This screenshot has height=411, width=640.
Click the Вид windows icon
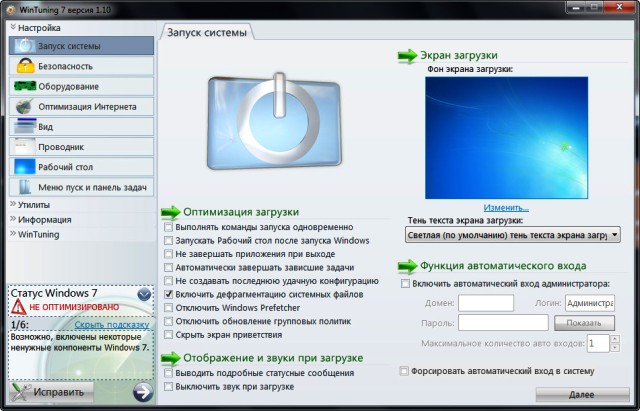(25, 127)
